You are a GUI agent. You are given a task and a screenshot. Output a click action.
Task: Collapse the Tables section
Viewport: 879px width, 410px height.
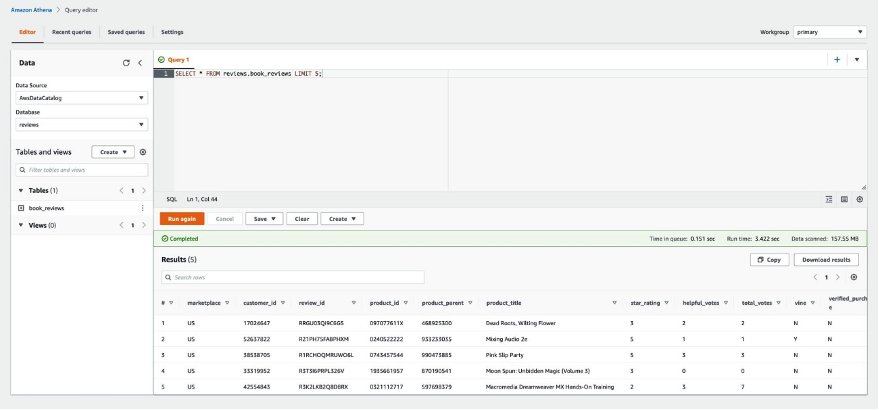coord(21,191)
